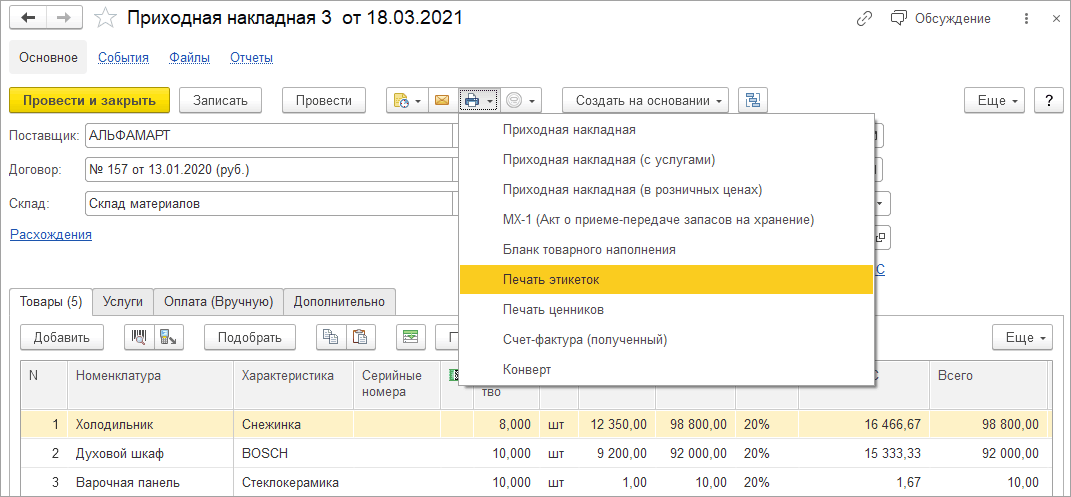The width and height of the screenshot is (1071, 497).
Task: Click the help question mark button
Action: [x=1048, y=100]
